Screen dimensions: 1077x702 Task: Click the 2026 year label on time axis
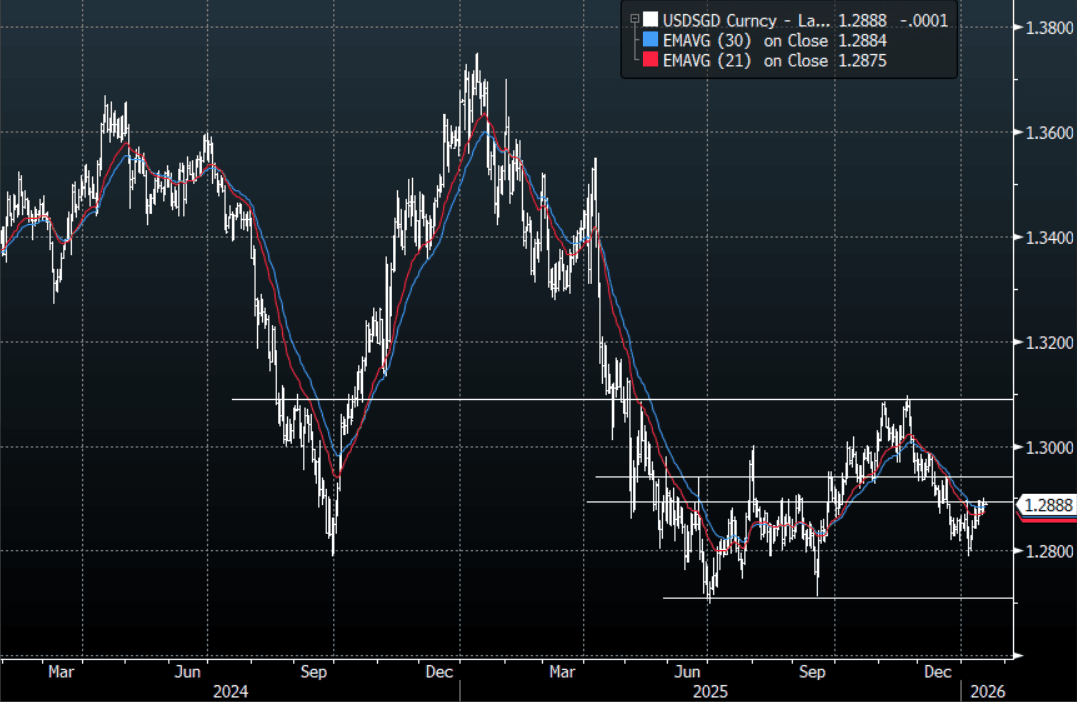pos(987,691)
